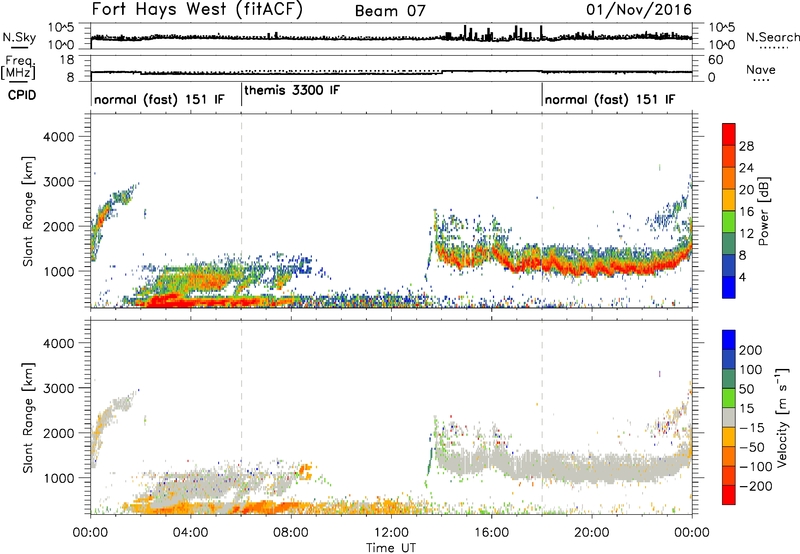Click the blue bottom of power color bar
Image resolution: width=800 pixels, height=554 pixels.
(729, 287)
